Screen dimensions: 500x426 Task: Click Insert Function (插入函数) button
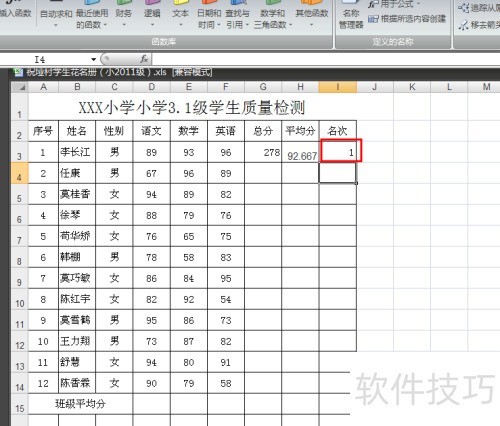click(15, 10)
